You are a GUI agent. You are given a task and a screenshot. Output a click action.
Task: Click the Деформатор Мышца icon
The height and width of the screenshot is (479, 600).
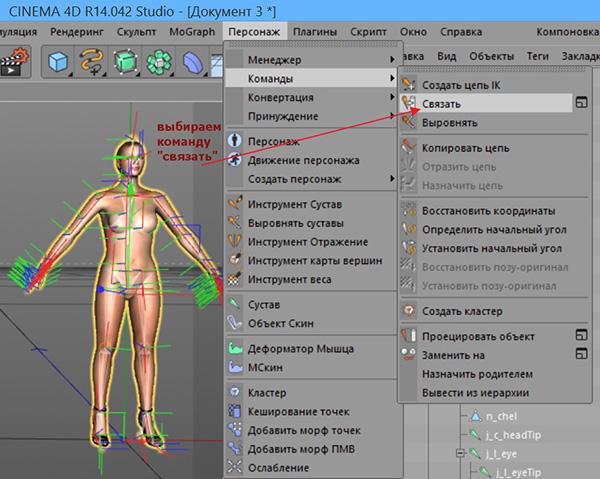coord(235,349)
